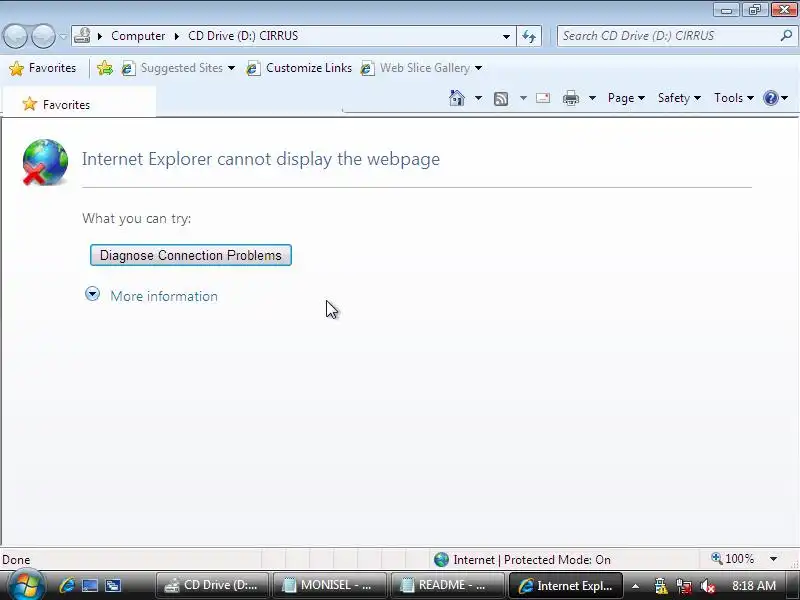Click Diagnose Connection Problems button
Image resolution: width=800 pixels, height=600 pixels.
(x=191, y=255)
